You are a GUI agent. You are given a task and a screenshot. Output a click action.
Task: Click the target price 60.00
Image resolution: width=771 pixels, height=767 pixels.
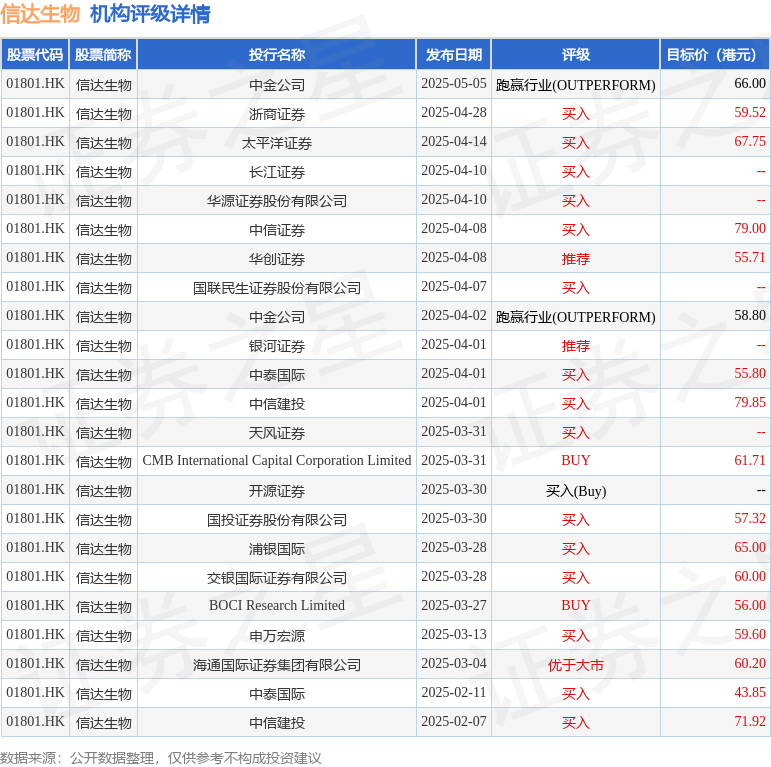[750, 577]
